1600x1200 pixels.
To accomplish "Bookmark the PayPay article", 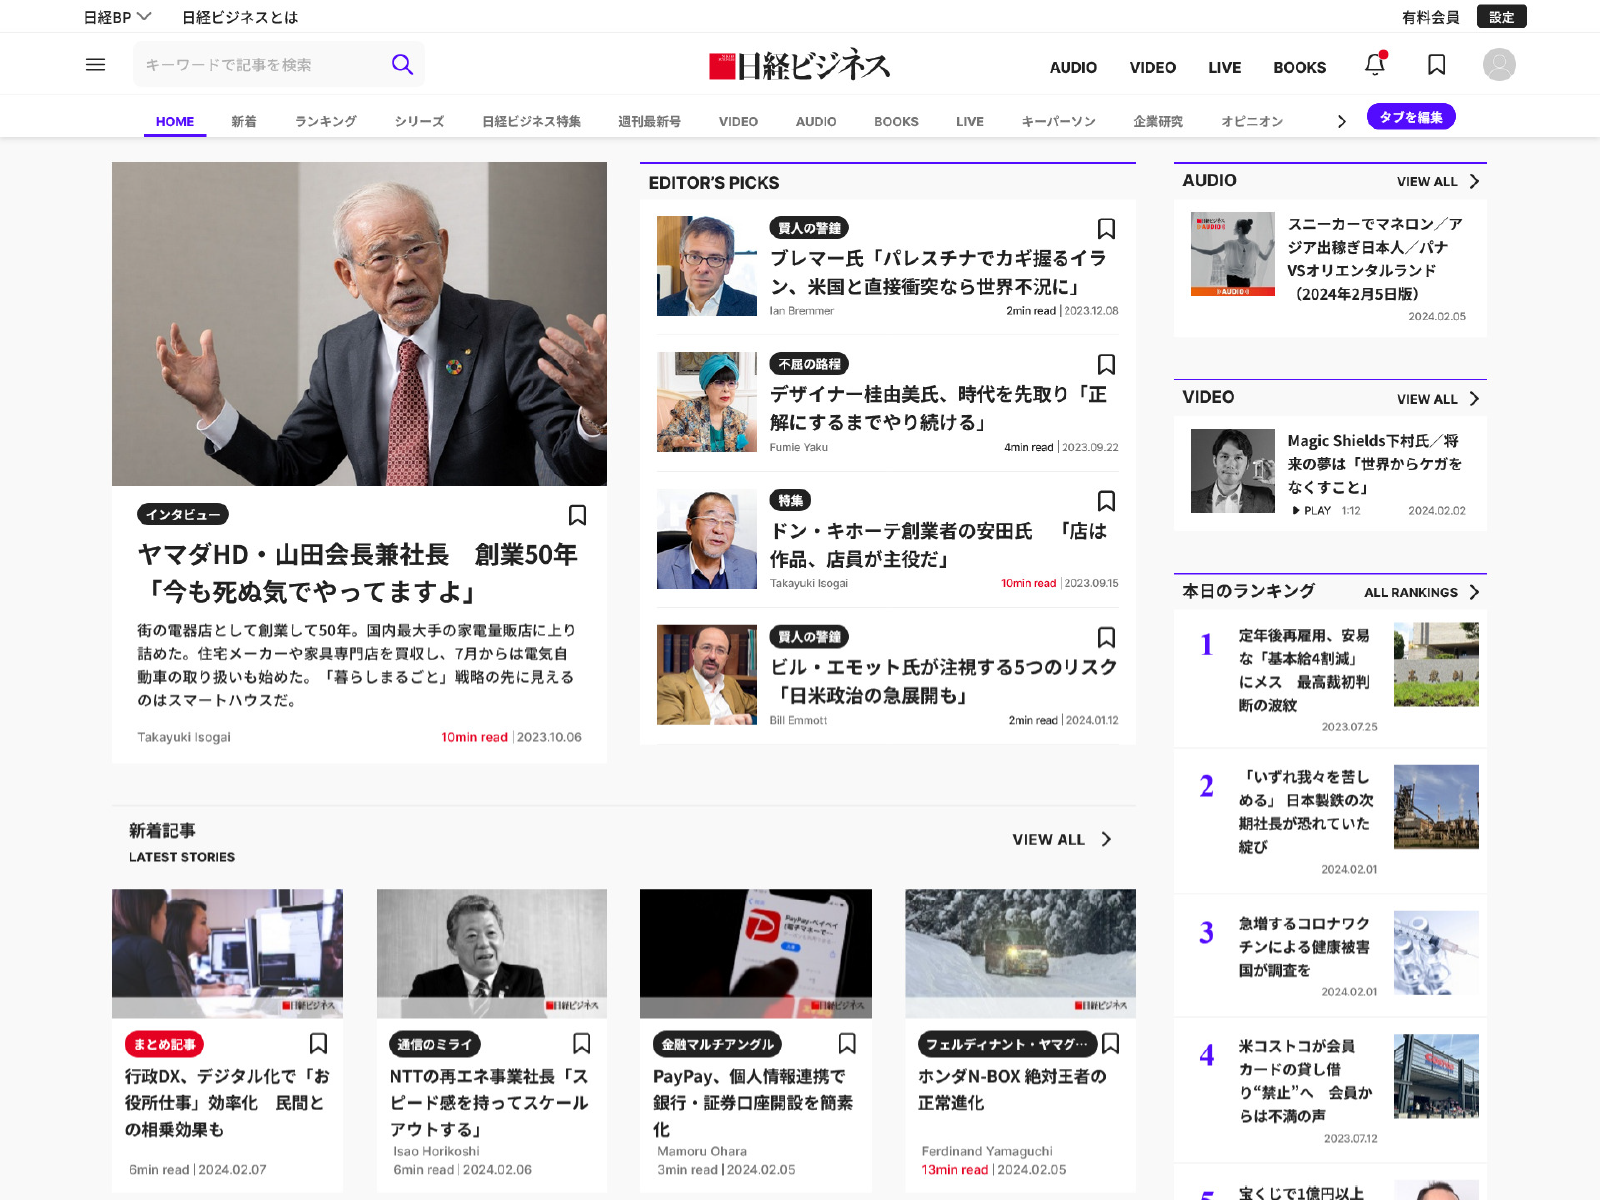I will coord(847,1044).
